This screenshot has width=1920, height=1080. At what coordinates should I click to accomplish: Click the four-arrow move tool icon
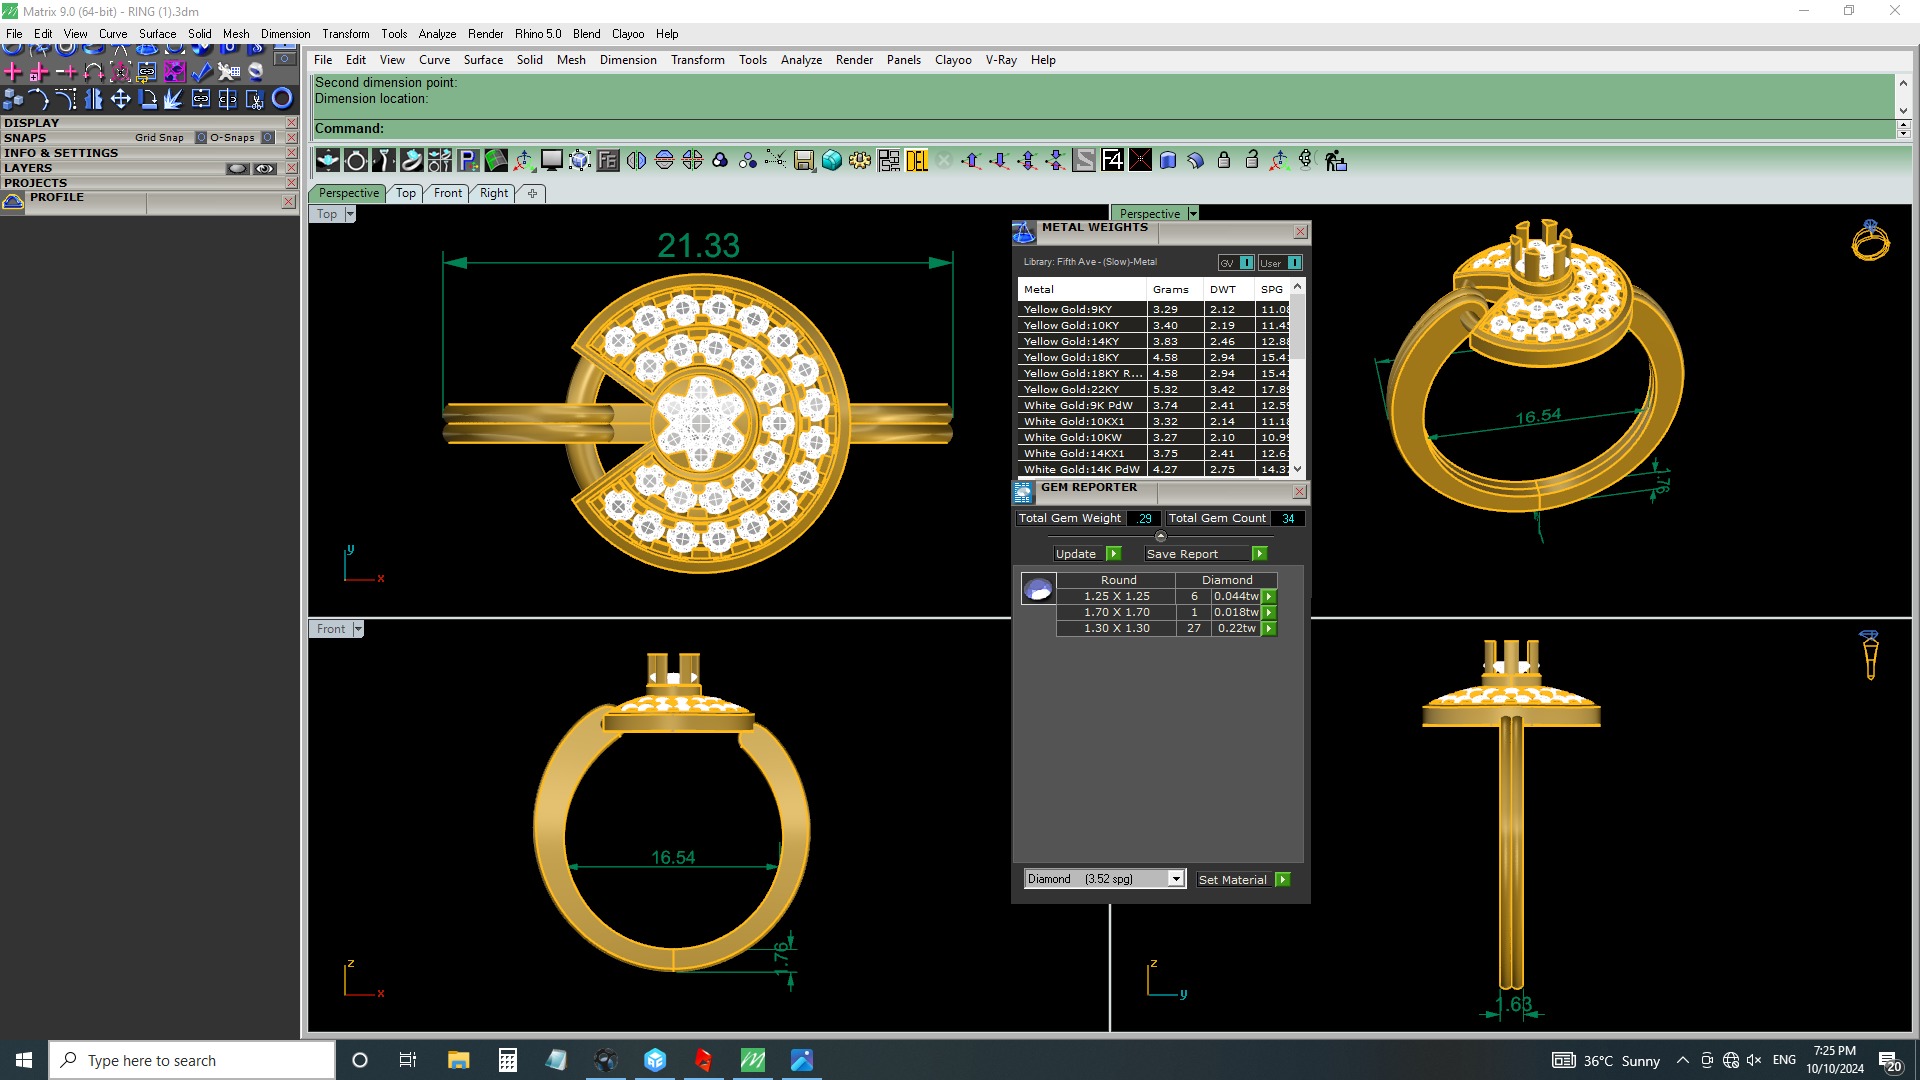120,98
